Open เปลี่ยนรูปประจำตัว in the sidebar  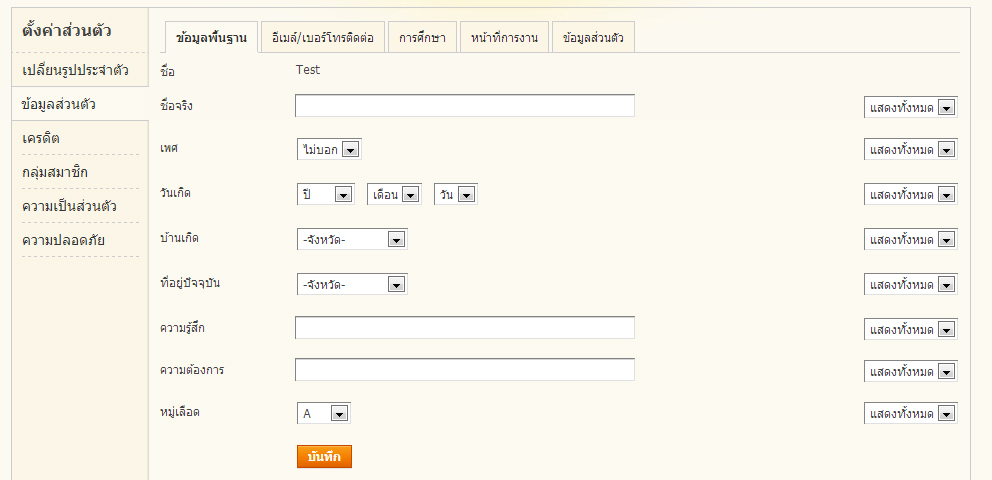pyautogui.click(x=75, y=70)
